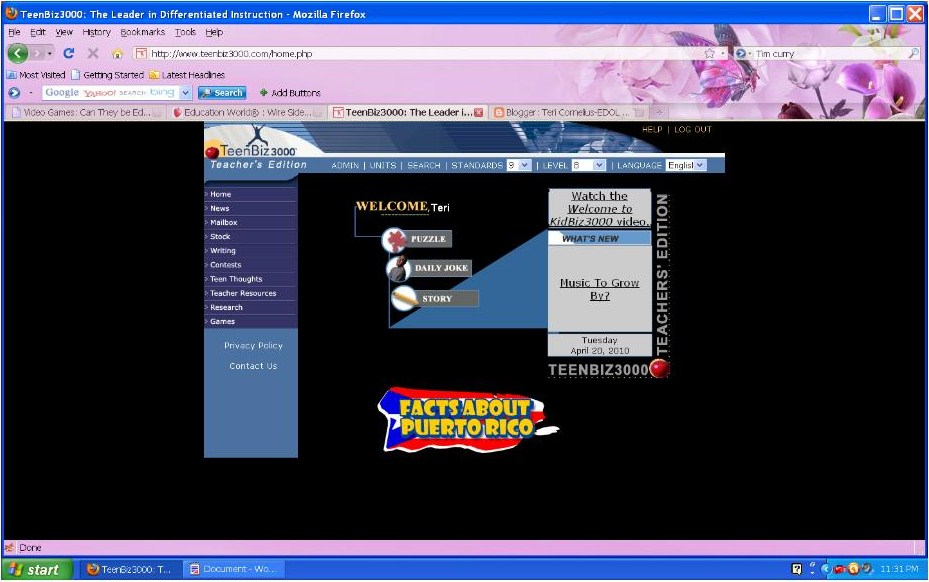The image size is (929, 582).
Task: Open the Bookmarks menu
Action: point(142,32)
